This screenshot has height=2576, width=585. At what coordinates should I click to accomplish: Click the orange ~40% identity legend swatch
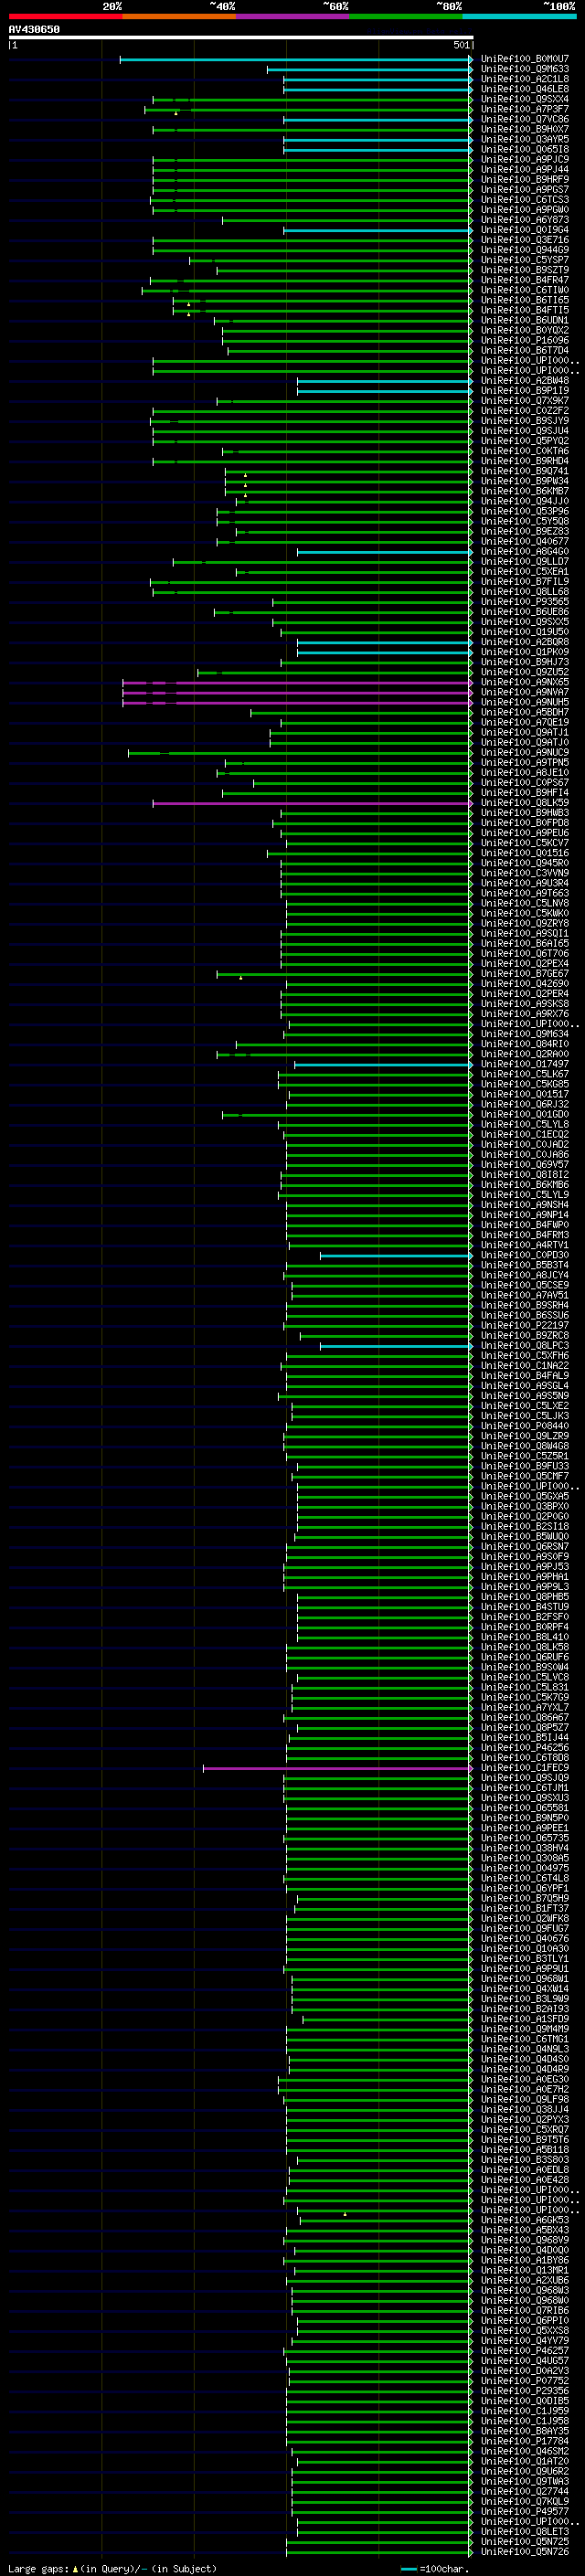[x=178, y=16]
